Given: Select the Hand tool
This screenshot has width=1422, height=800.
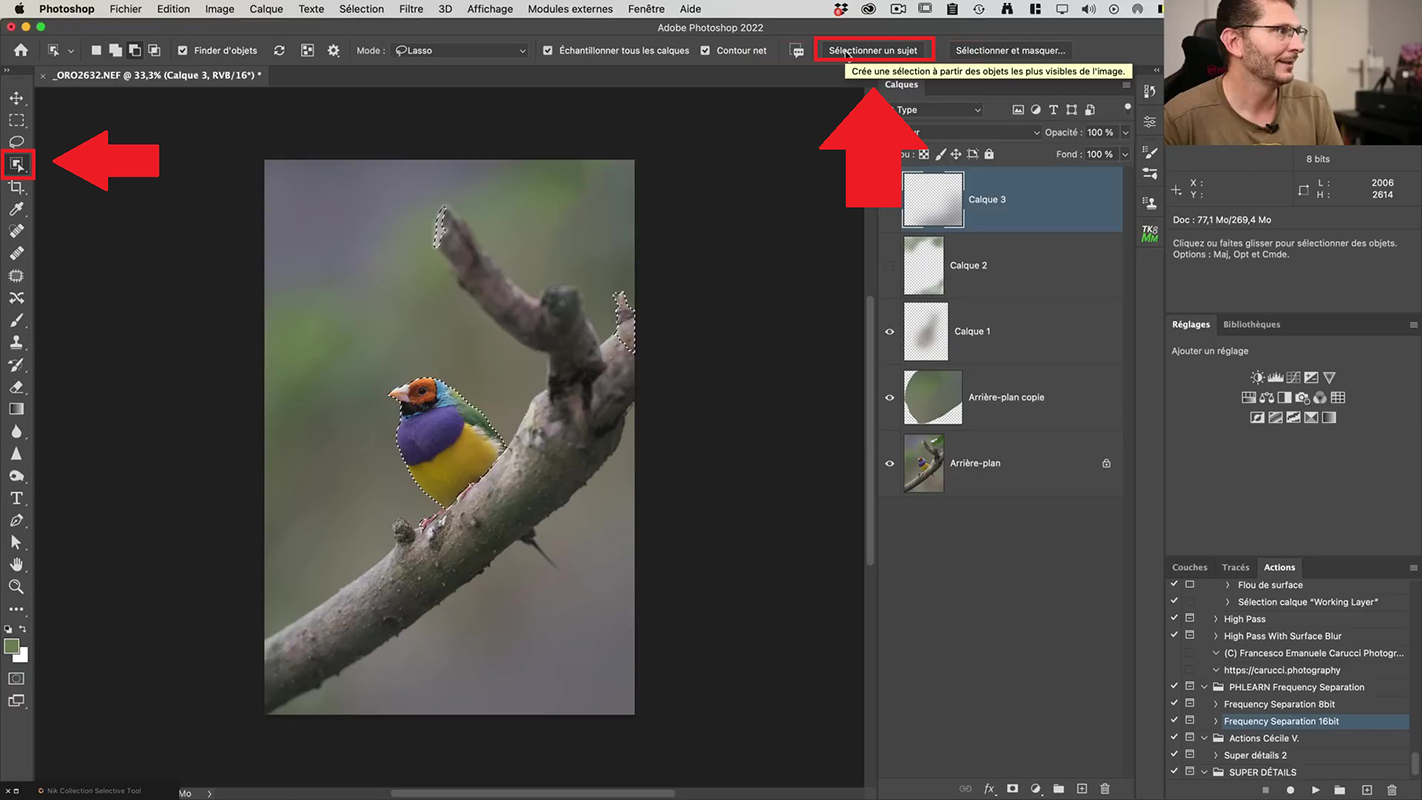Looking at the screenshot, I should click(x=16, y=565).
